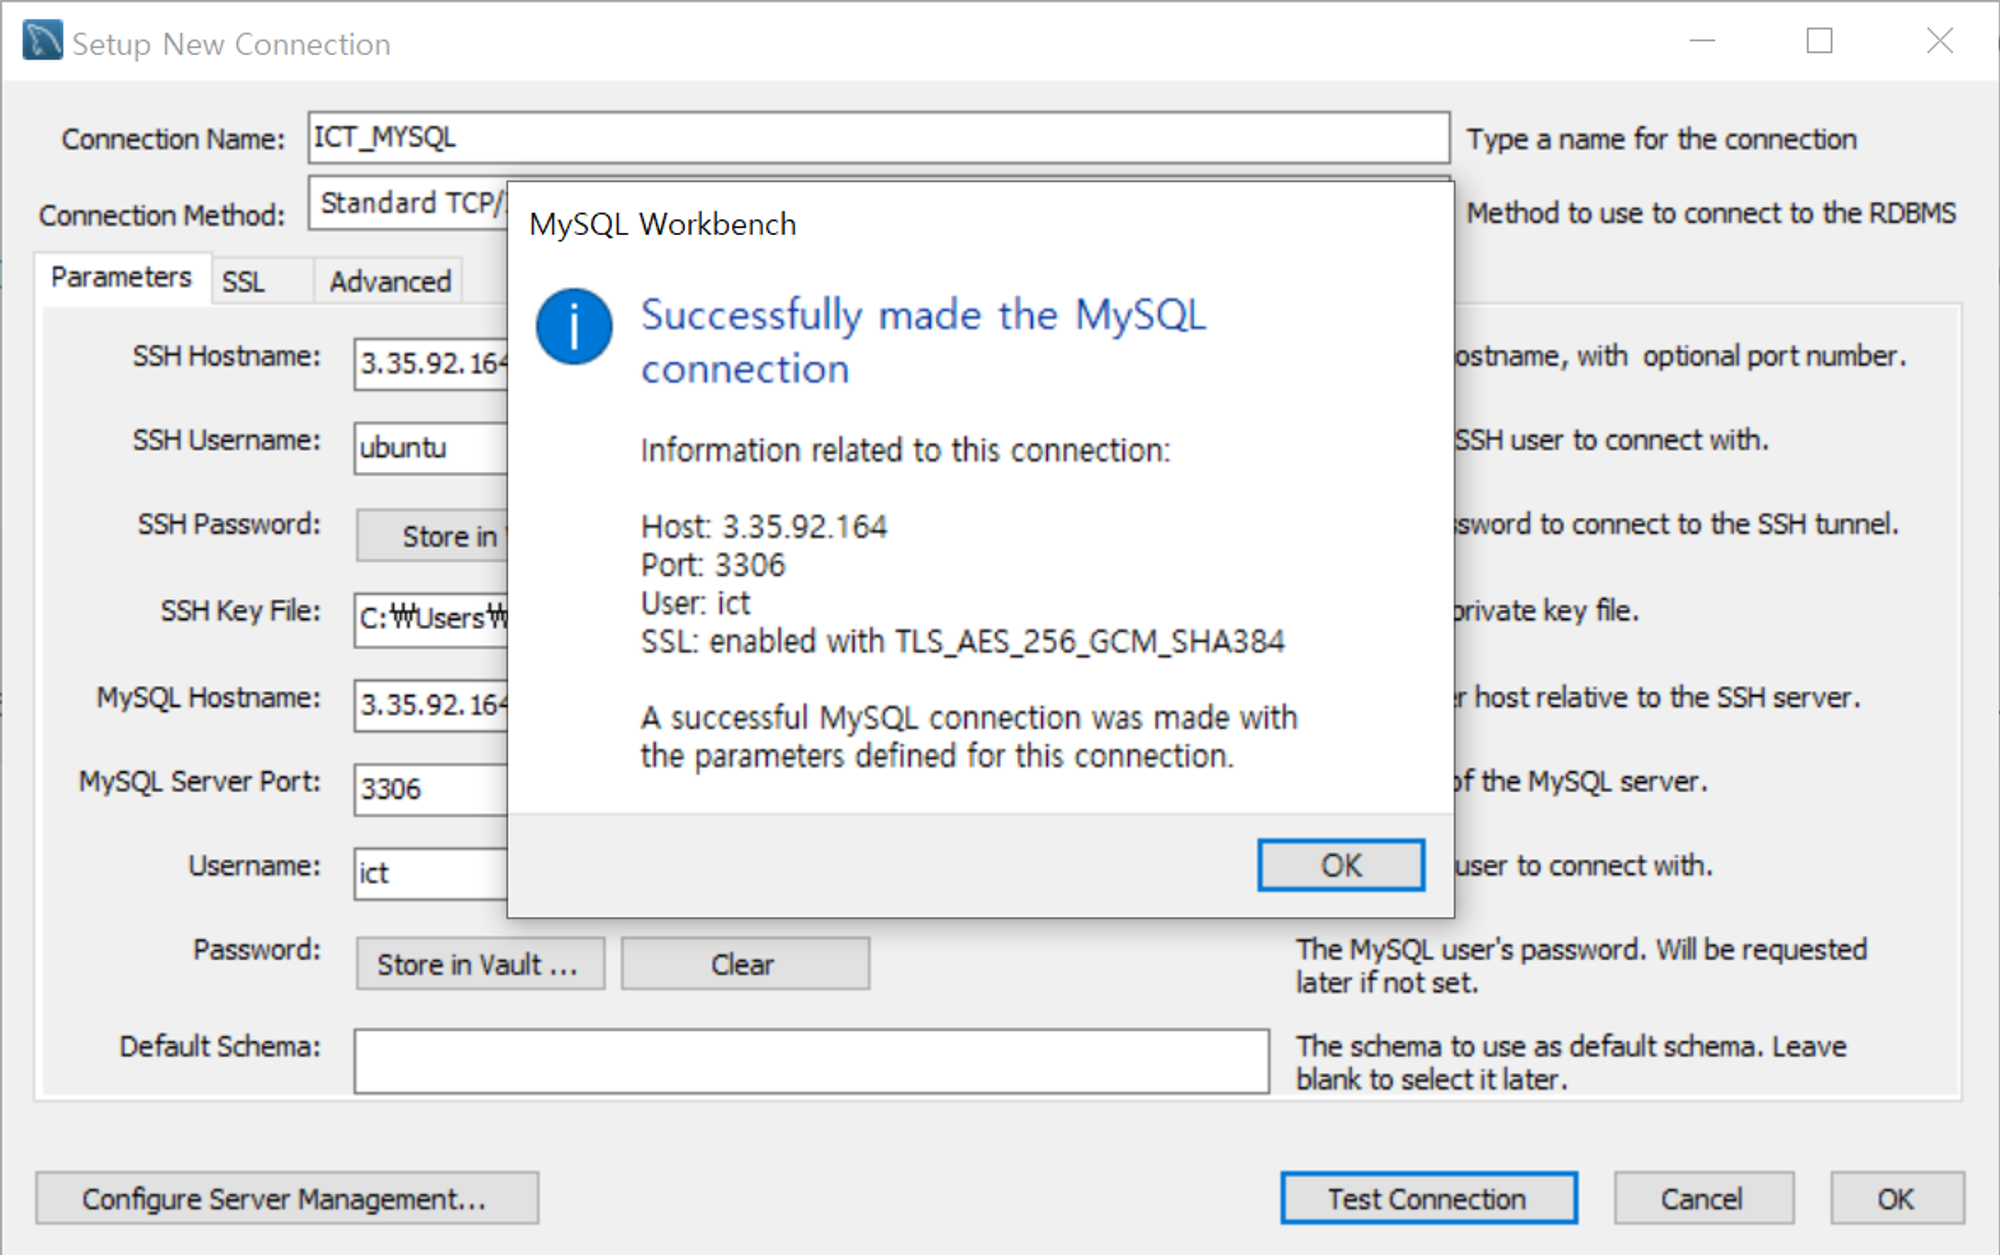
Task: Click the SSH Key File path field
Action: click(x=430, y=618)
